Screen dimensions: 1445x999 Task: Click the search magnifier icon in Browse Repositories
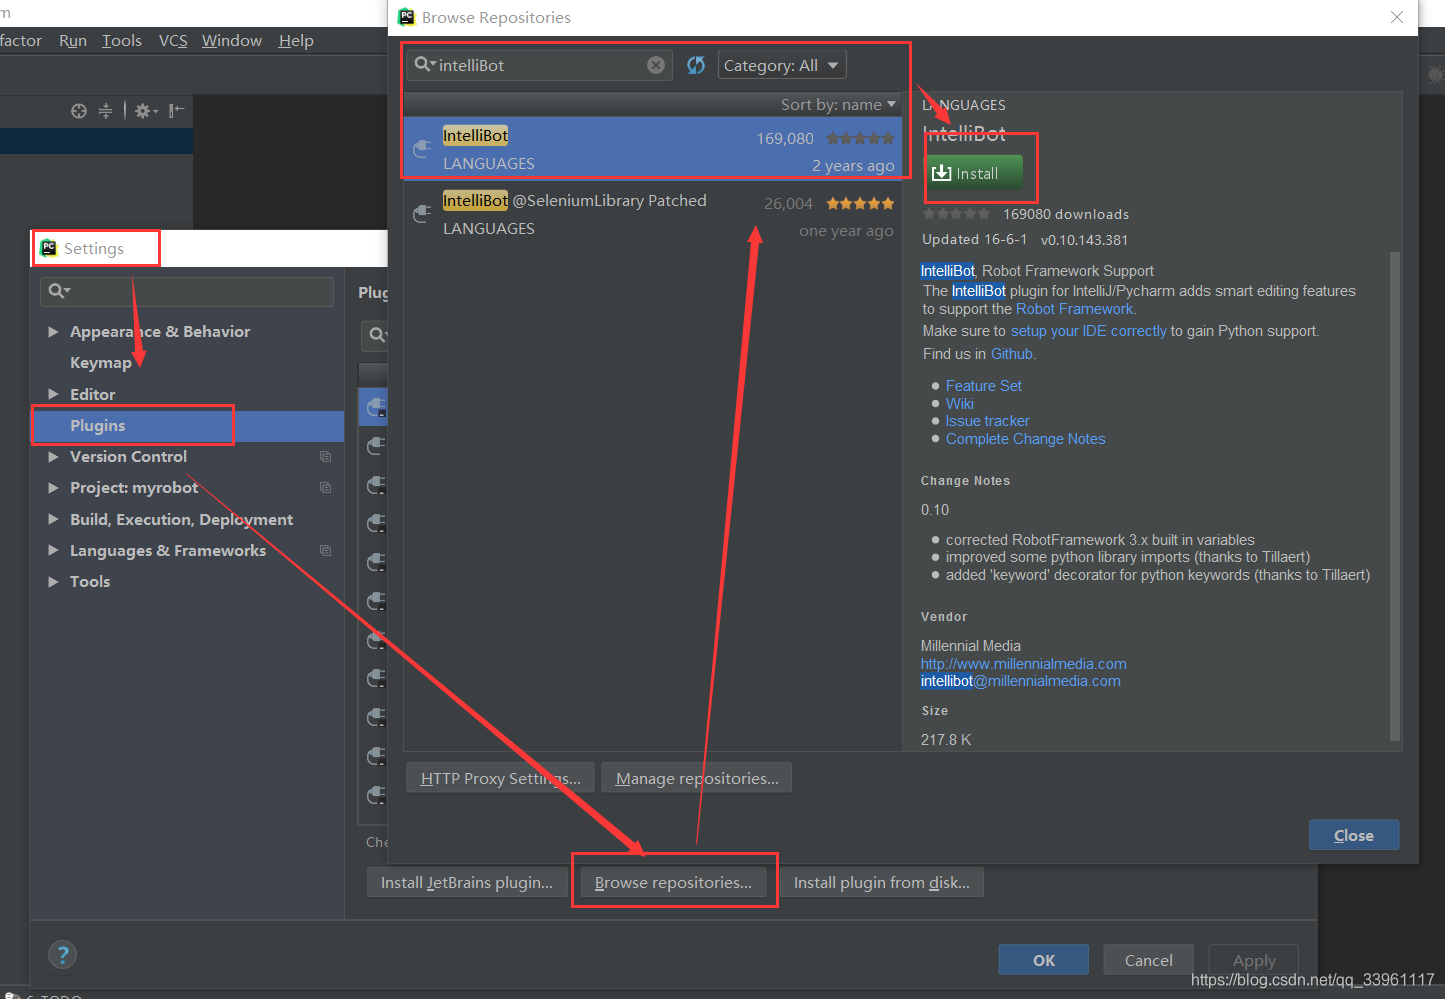pyautogui.click(x=425, y=64)
